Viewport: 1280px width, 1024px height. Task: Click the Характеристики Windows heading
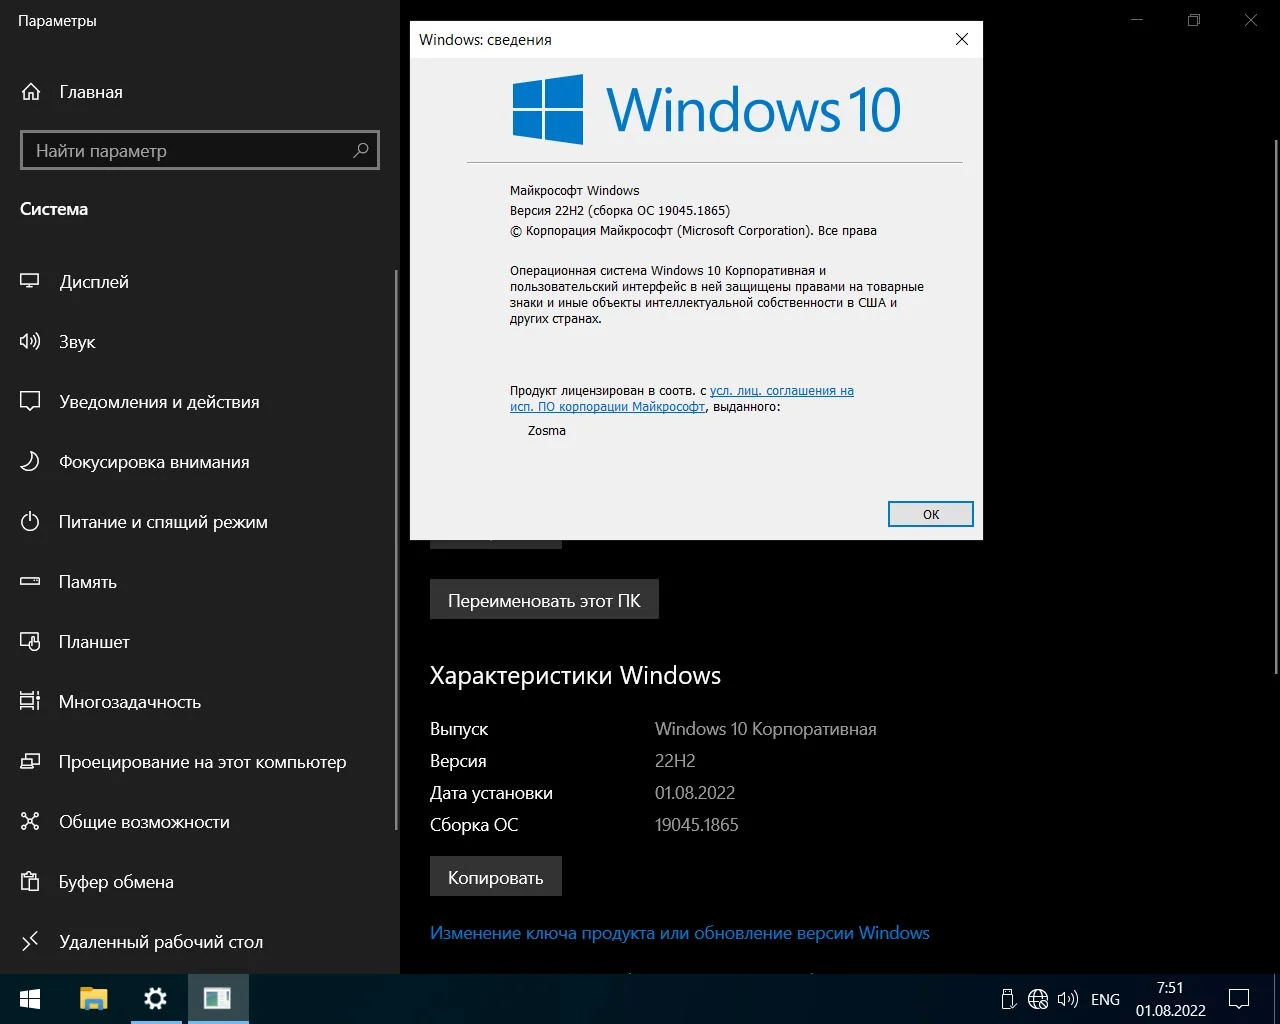tap(575, 676)
